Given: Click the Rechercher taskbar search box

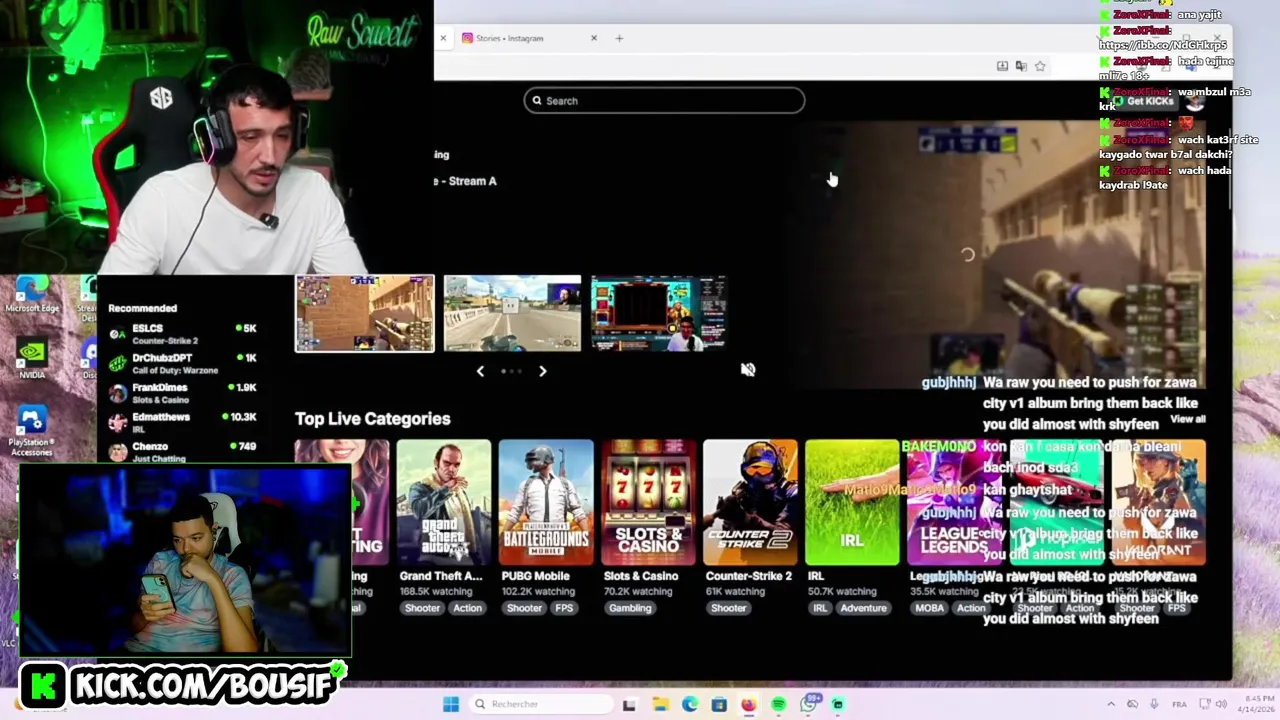Looking at the screenshot, I should point(541,704).
